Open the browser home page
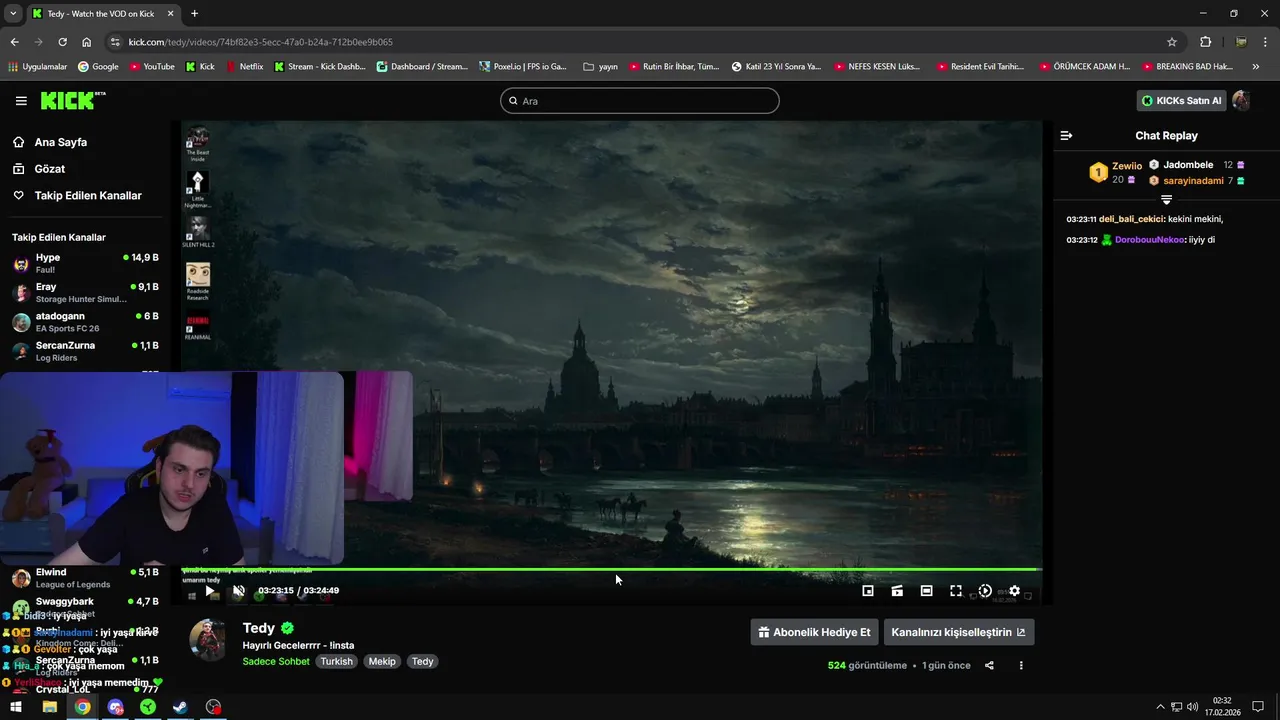This screenshot has width=1280, height=720. [86, 42]
